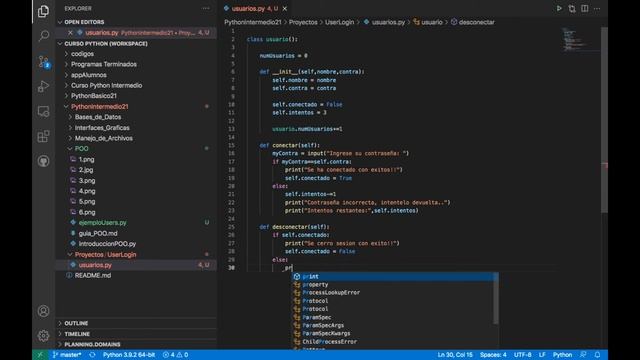This screenshot has height=360, width=640.
Task: Go to line via Ln 30, Col 15
Action: pyautogui.click(x=455, y=355)
